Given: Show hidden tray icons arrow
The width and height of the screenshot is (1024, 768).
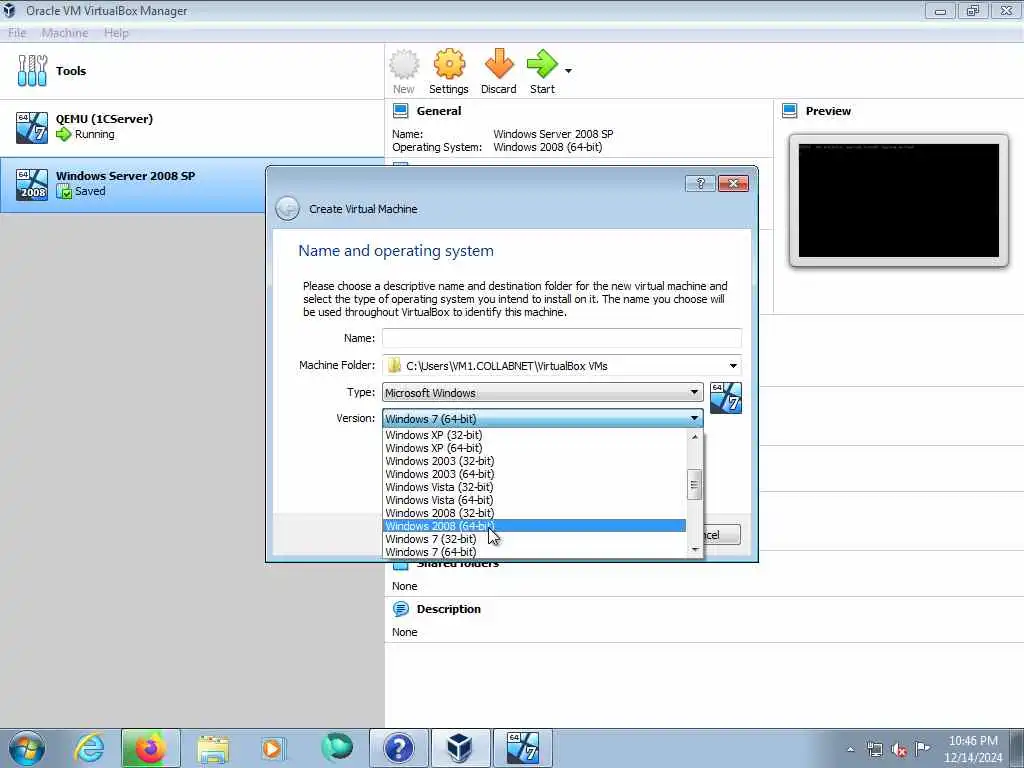Looking at the screenshot, I should pyautogui.click(x=850, y=750).
